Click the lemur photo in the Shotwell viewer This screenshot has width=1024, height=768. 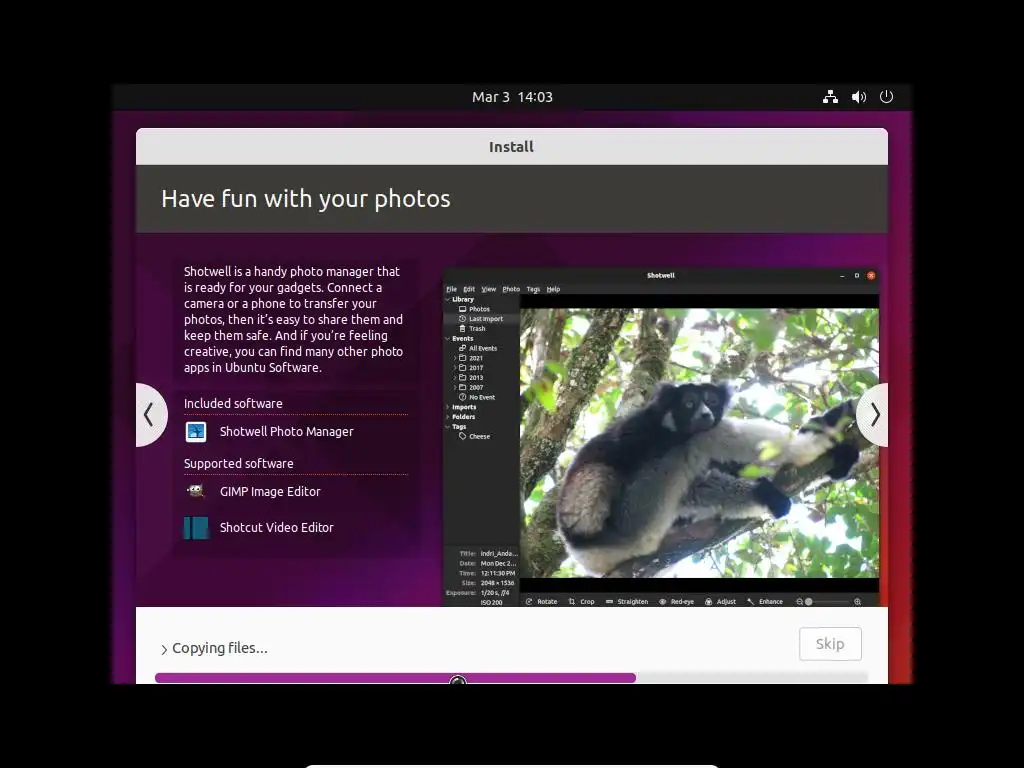tap(699, 442)
